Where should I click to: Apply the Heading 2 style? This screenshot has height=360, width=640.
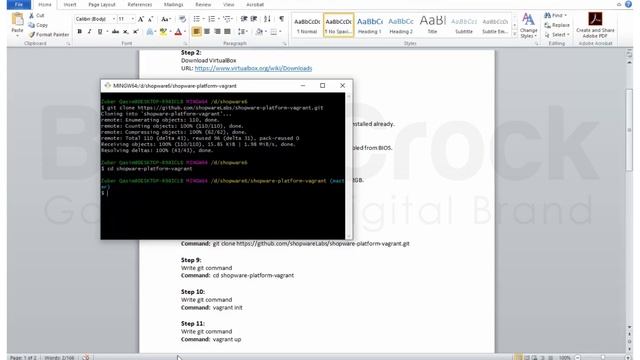coord(401,25)
